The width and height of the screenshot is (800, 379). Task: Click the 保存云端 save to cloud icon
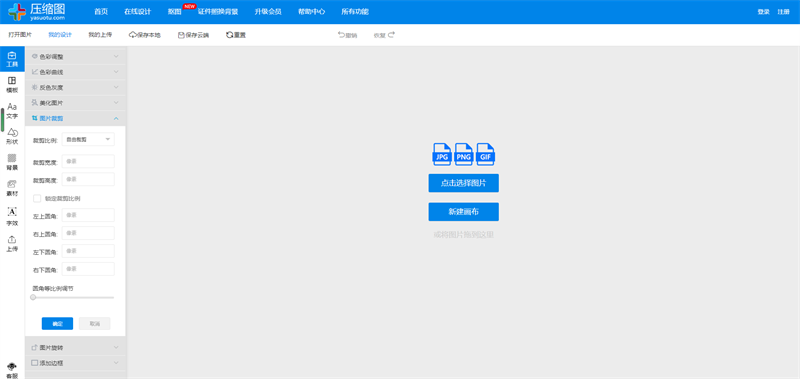[x=181, y=35]
